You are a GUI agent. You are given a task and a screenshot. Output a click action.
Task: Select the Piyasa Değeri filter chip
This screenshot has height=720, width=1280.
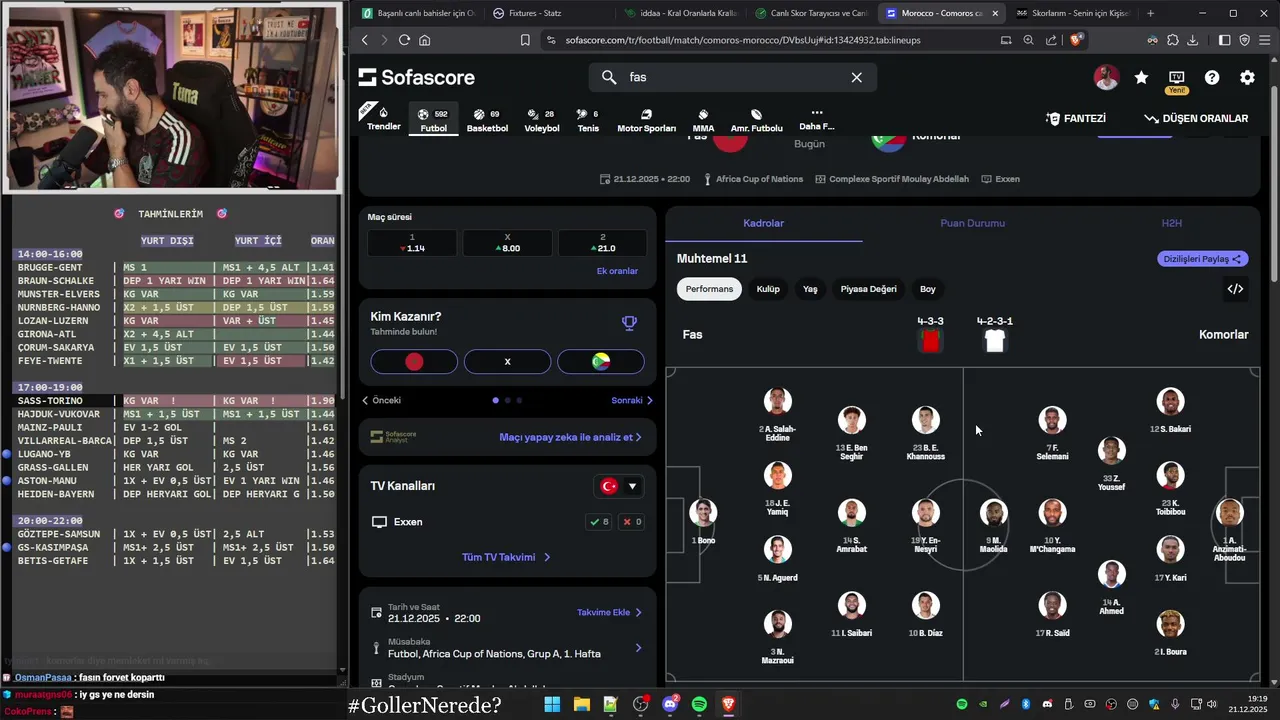click(x=868, y=289)
